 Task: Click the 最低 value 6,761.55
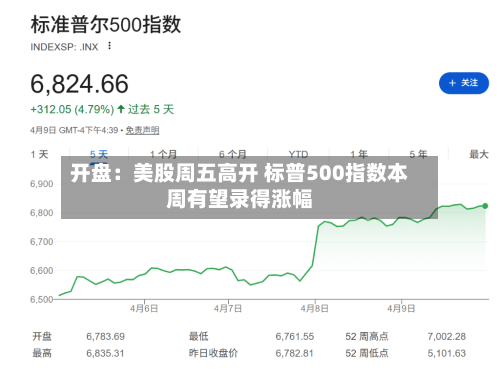(x=295, y=336)
